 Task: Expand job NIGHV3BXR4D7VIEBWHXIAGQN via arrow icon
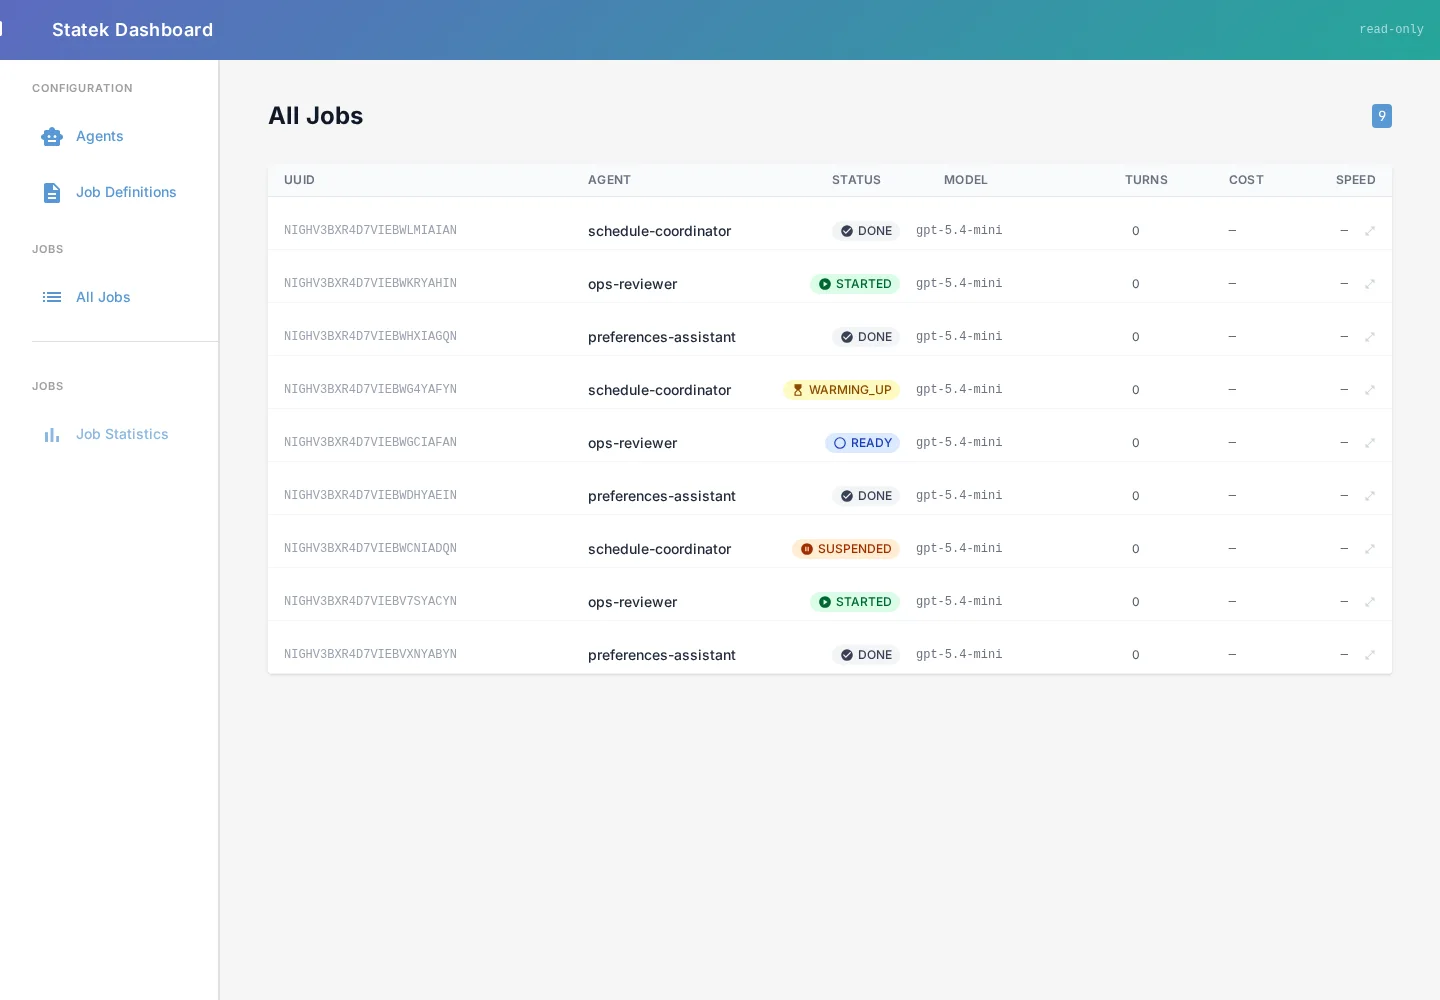pos(1370,337)
